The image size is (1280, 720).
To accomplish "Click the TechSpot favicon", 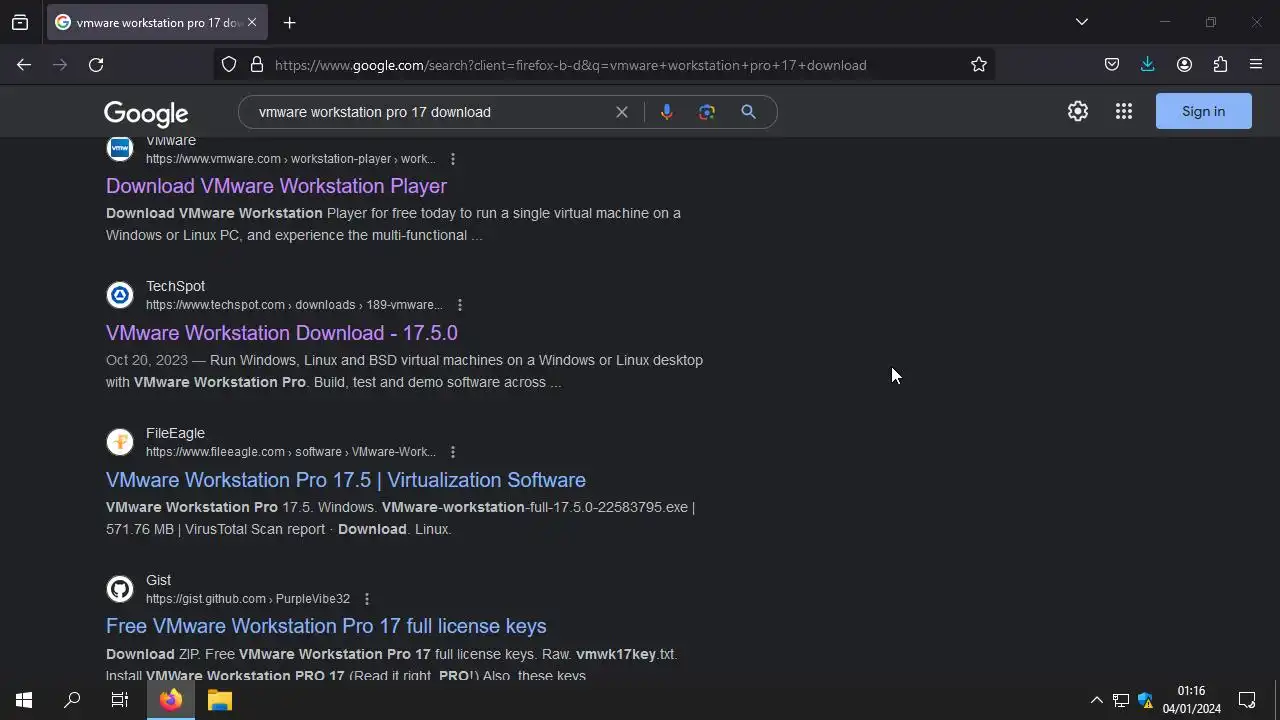I will 120,295.
